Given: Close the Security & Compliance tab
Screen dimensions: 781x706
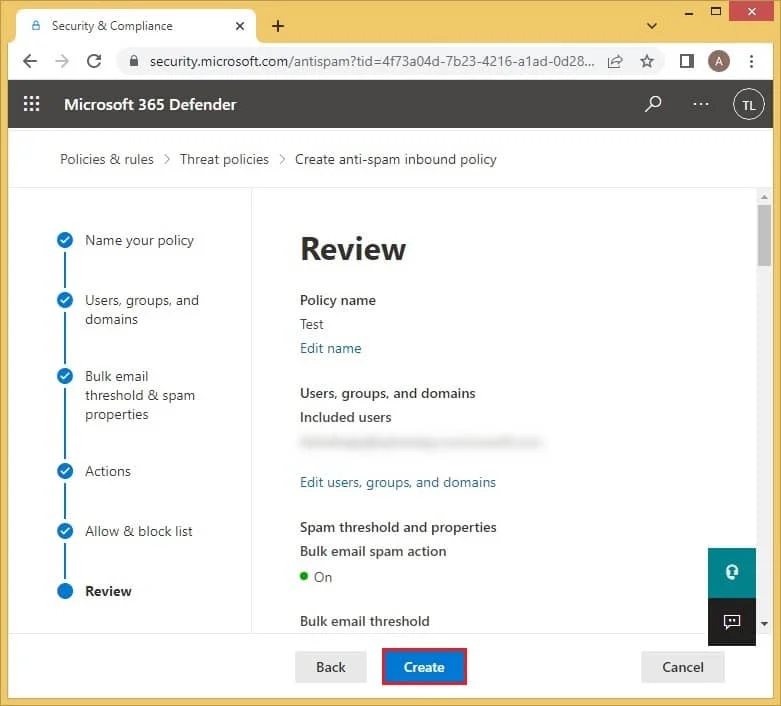Looking at the screenshot, I should coord(240,26).
